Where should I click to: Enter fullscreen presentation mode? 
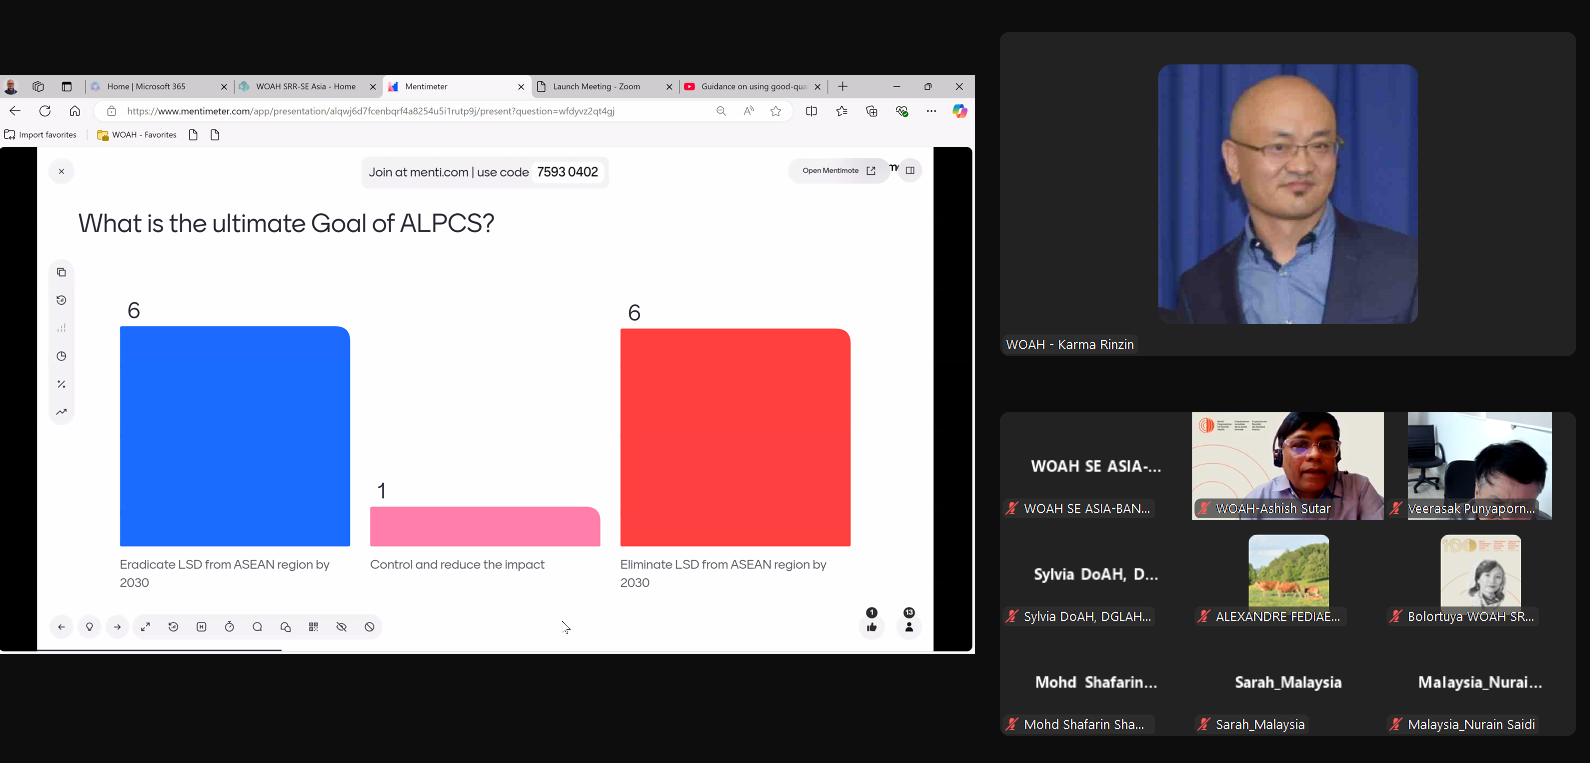point(145,627)
